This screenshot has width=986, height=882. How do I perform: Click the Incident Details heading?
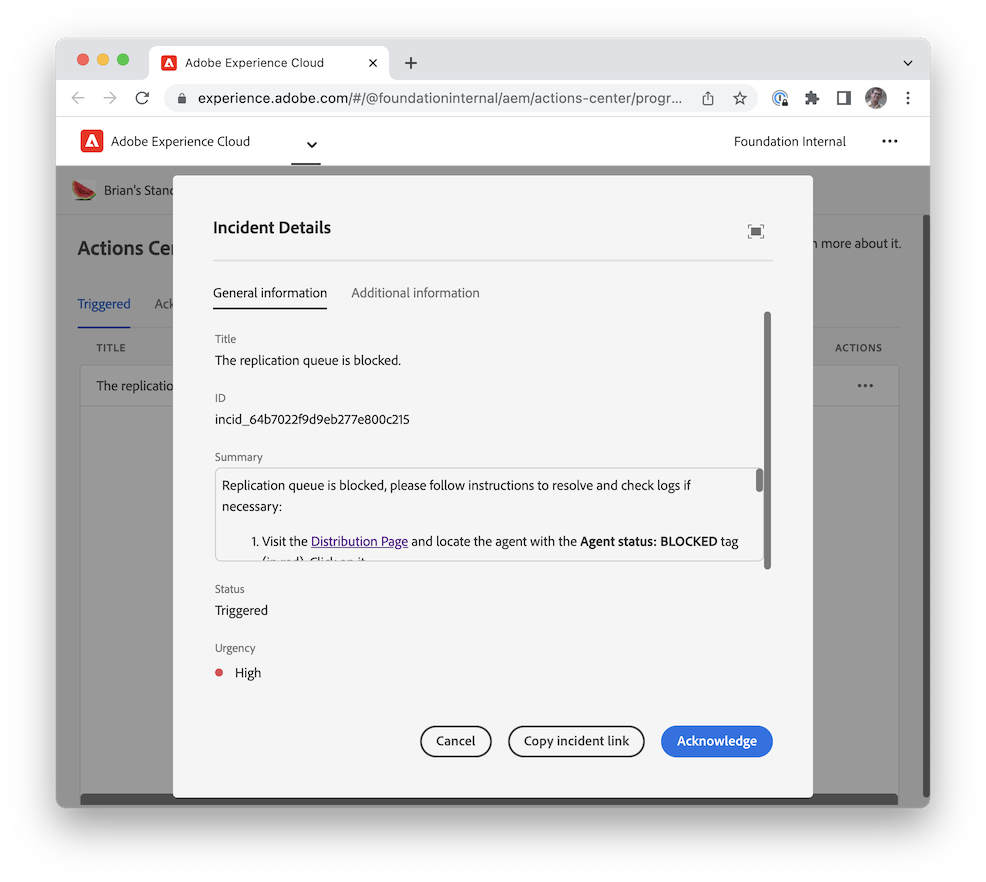[272, 228]
